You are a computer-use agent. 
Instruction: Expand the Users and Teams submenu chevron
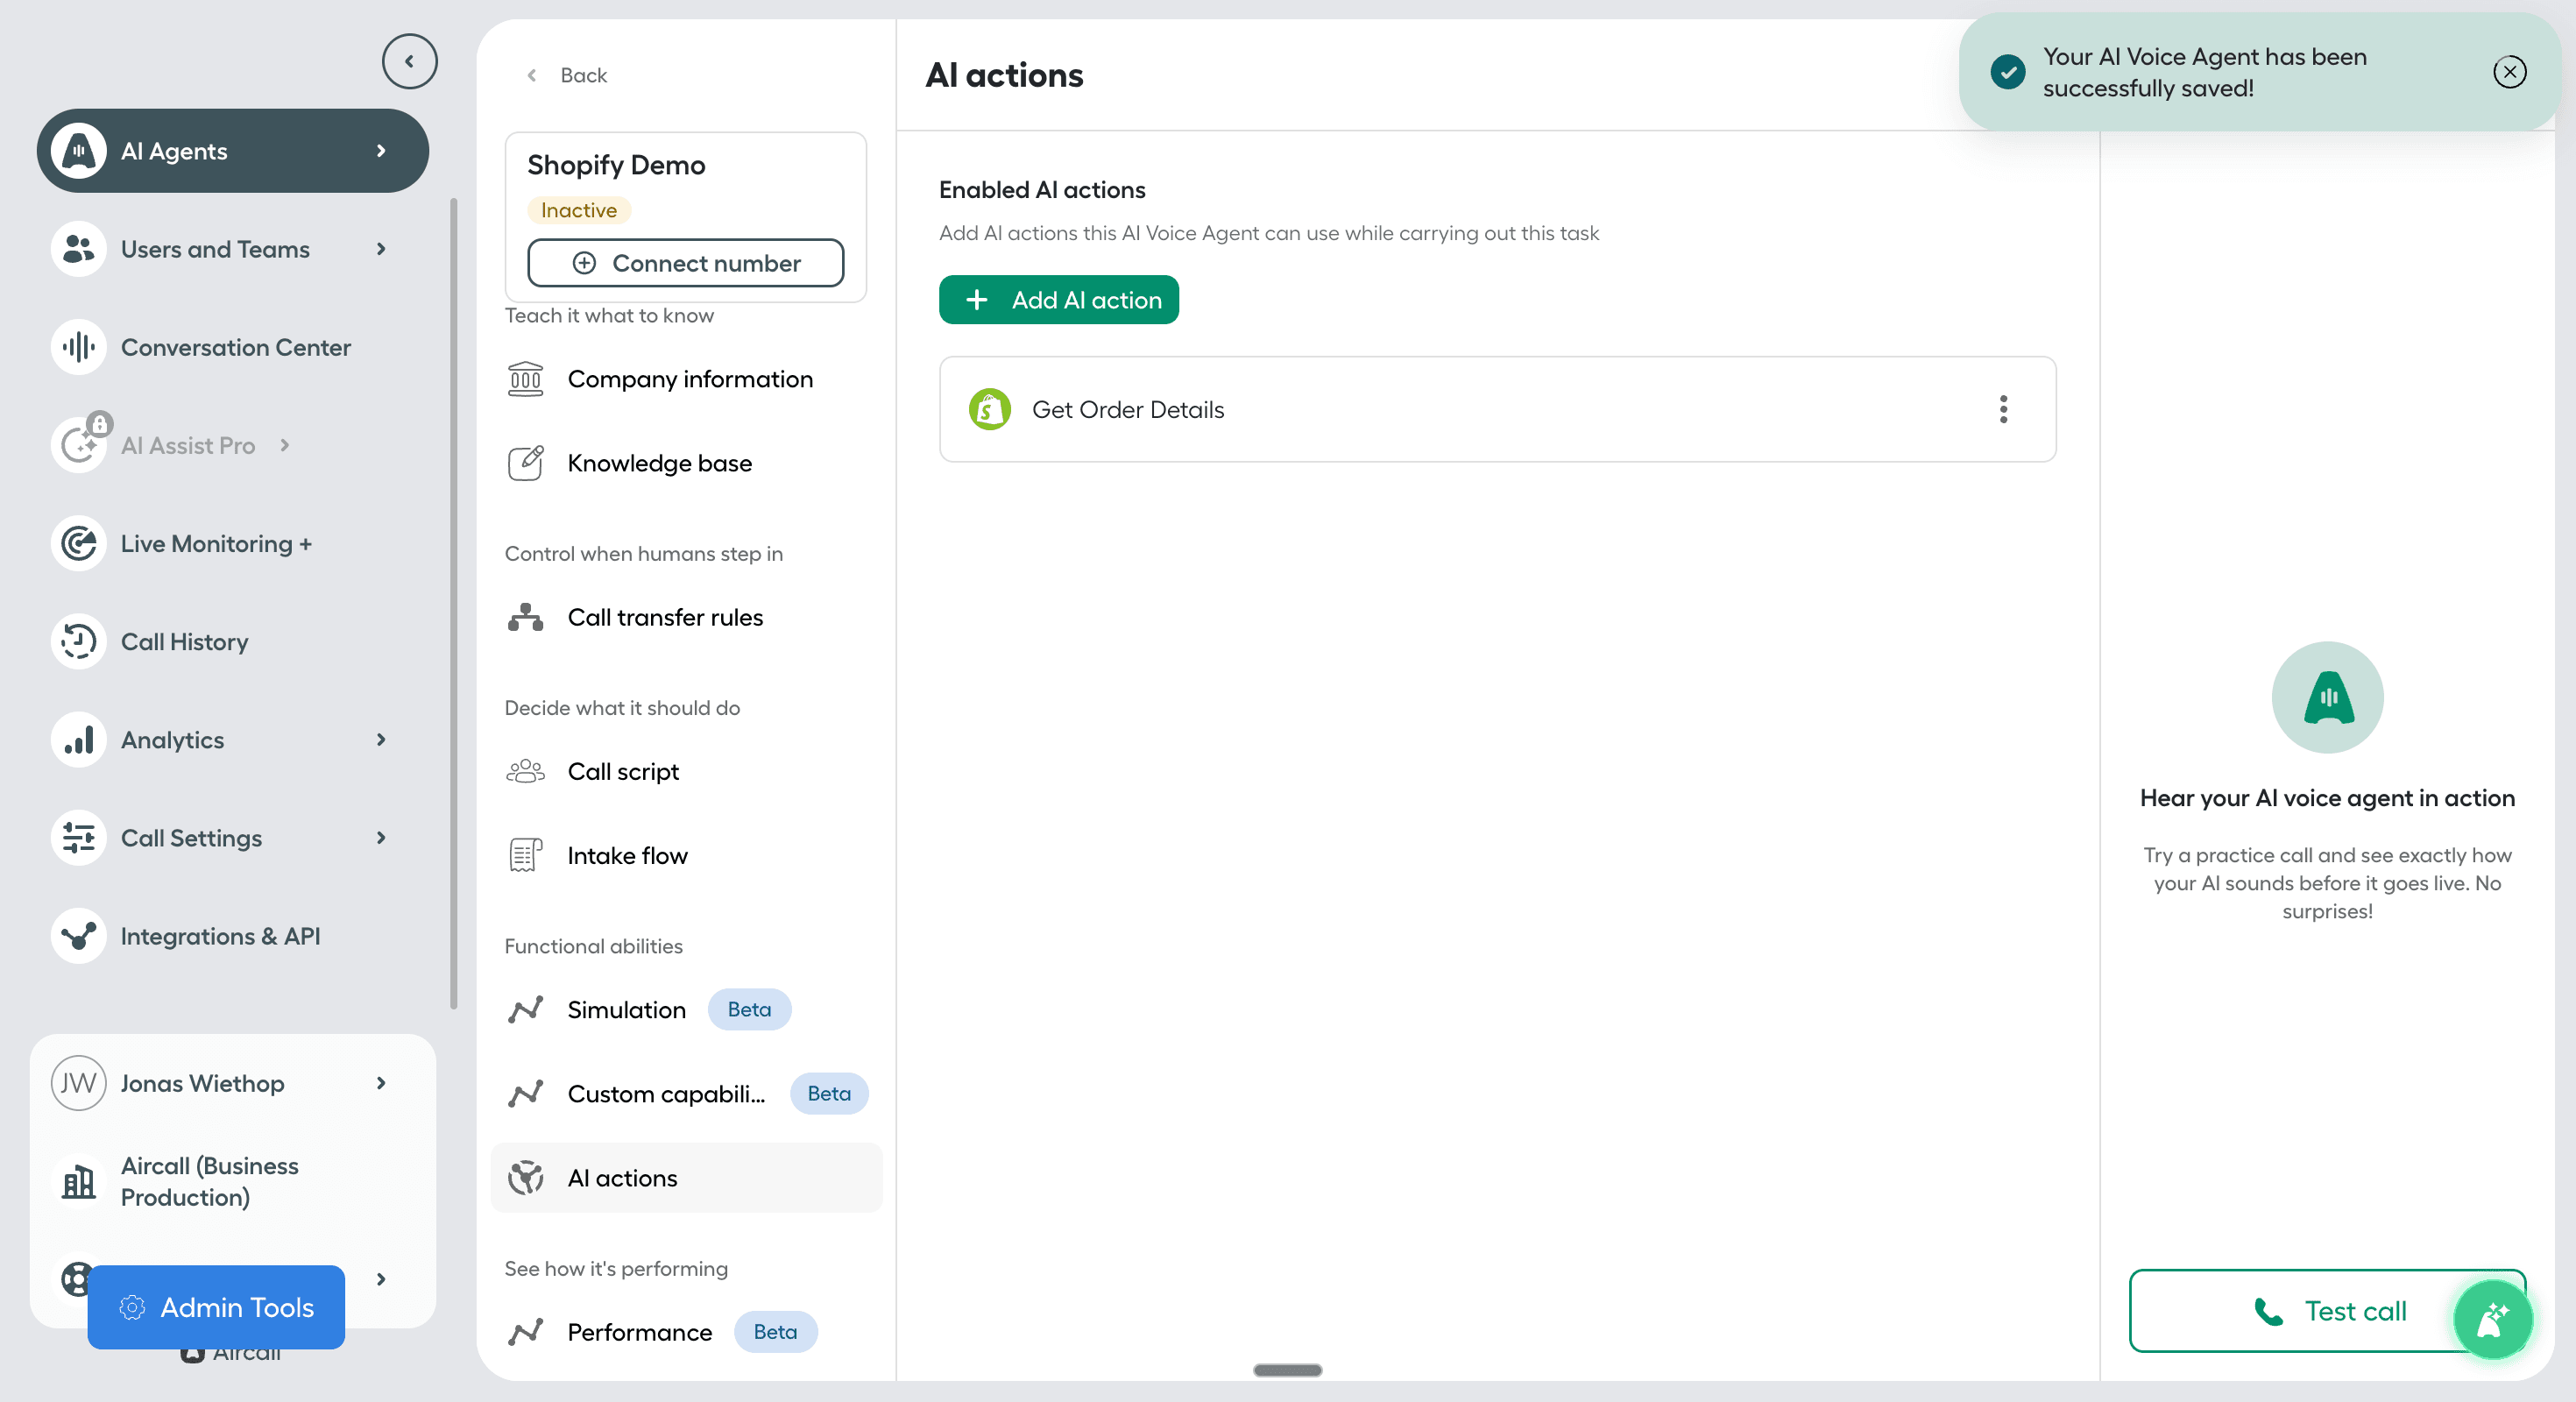pos(381,249)
